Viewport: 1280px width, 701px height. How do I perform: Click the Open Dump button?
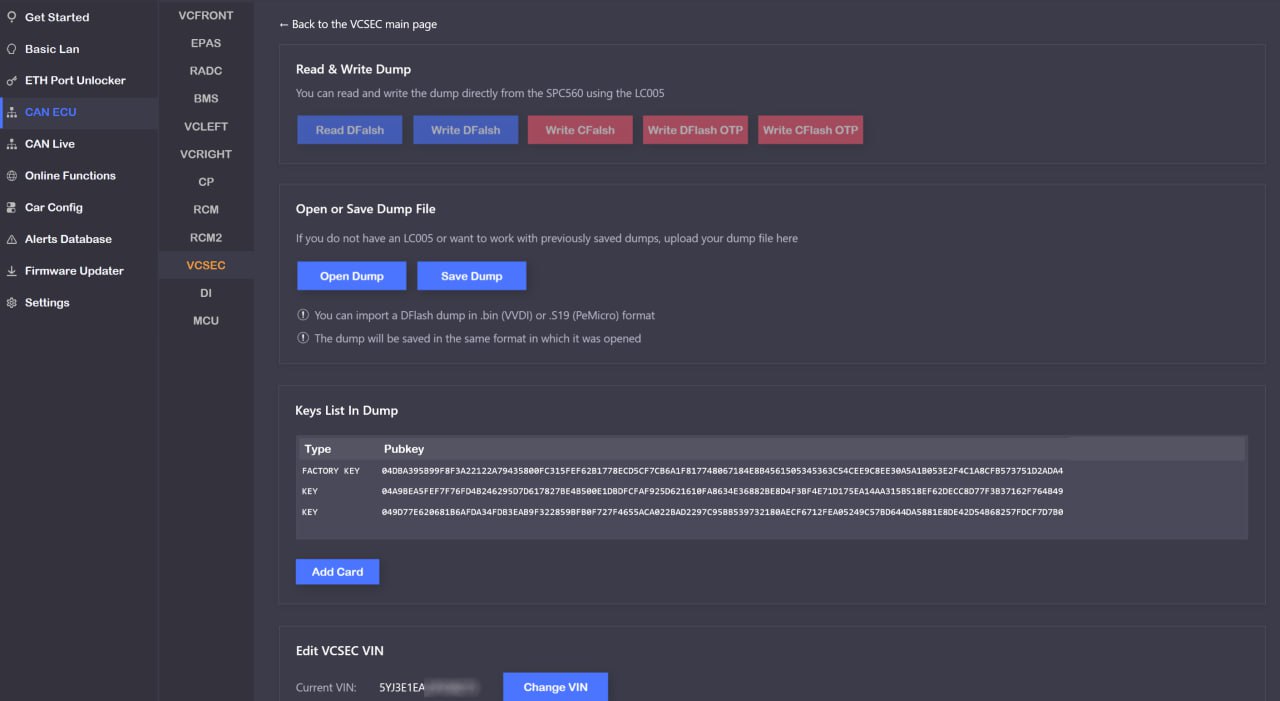351,276
